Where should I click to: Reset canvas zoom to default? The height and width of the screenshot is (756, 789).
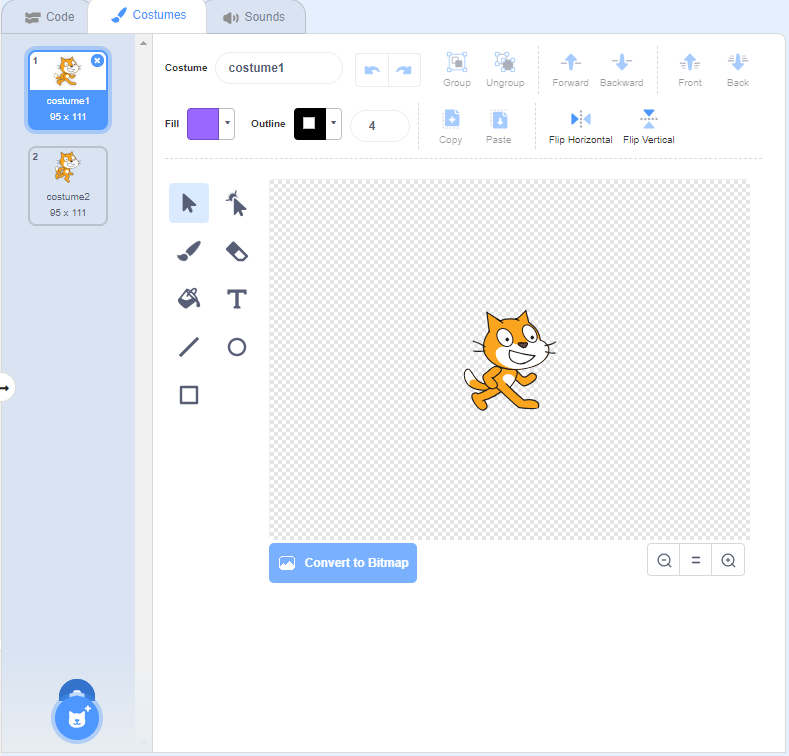695,560
